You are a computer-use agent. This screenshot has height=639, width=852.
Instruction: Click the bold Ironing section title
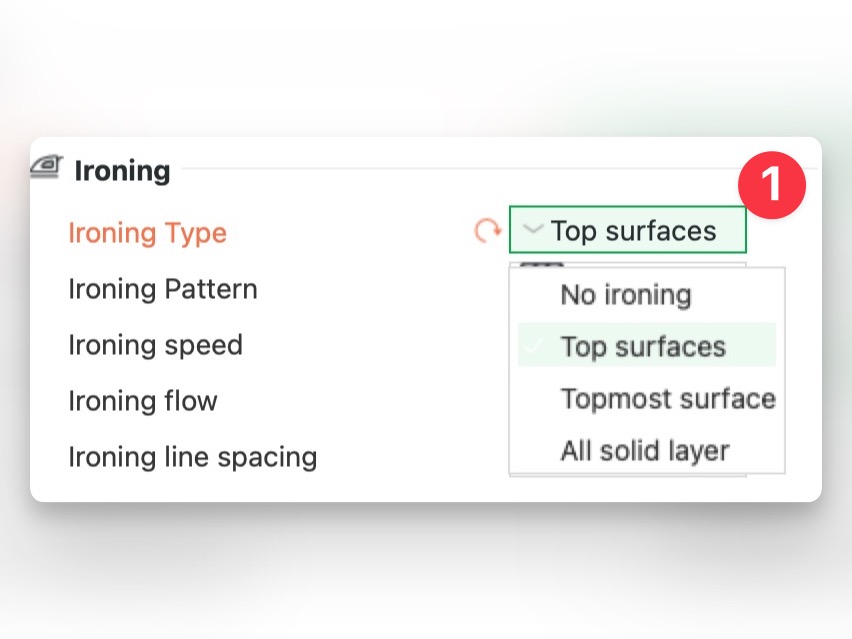[123, 171]
